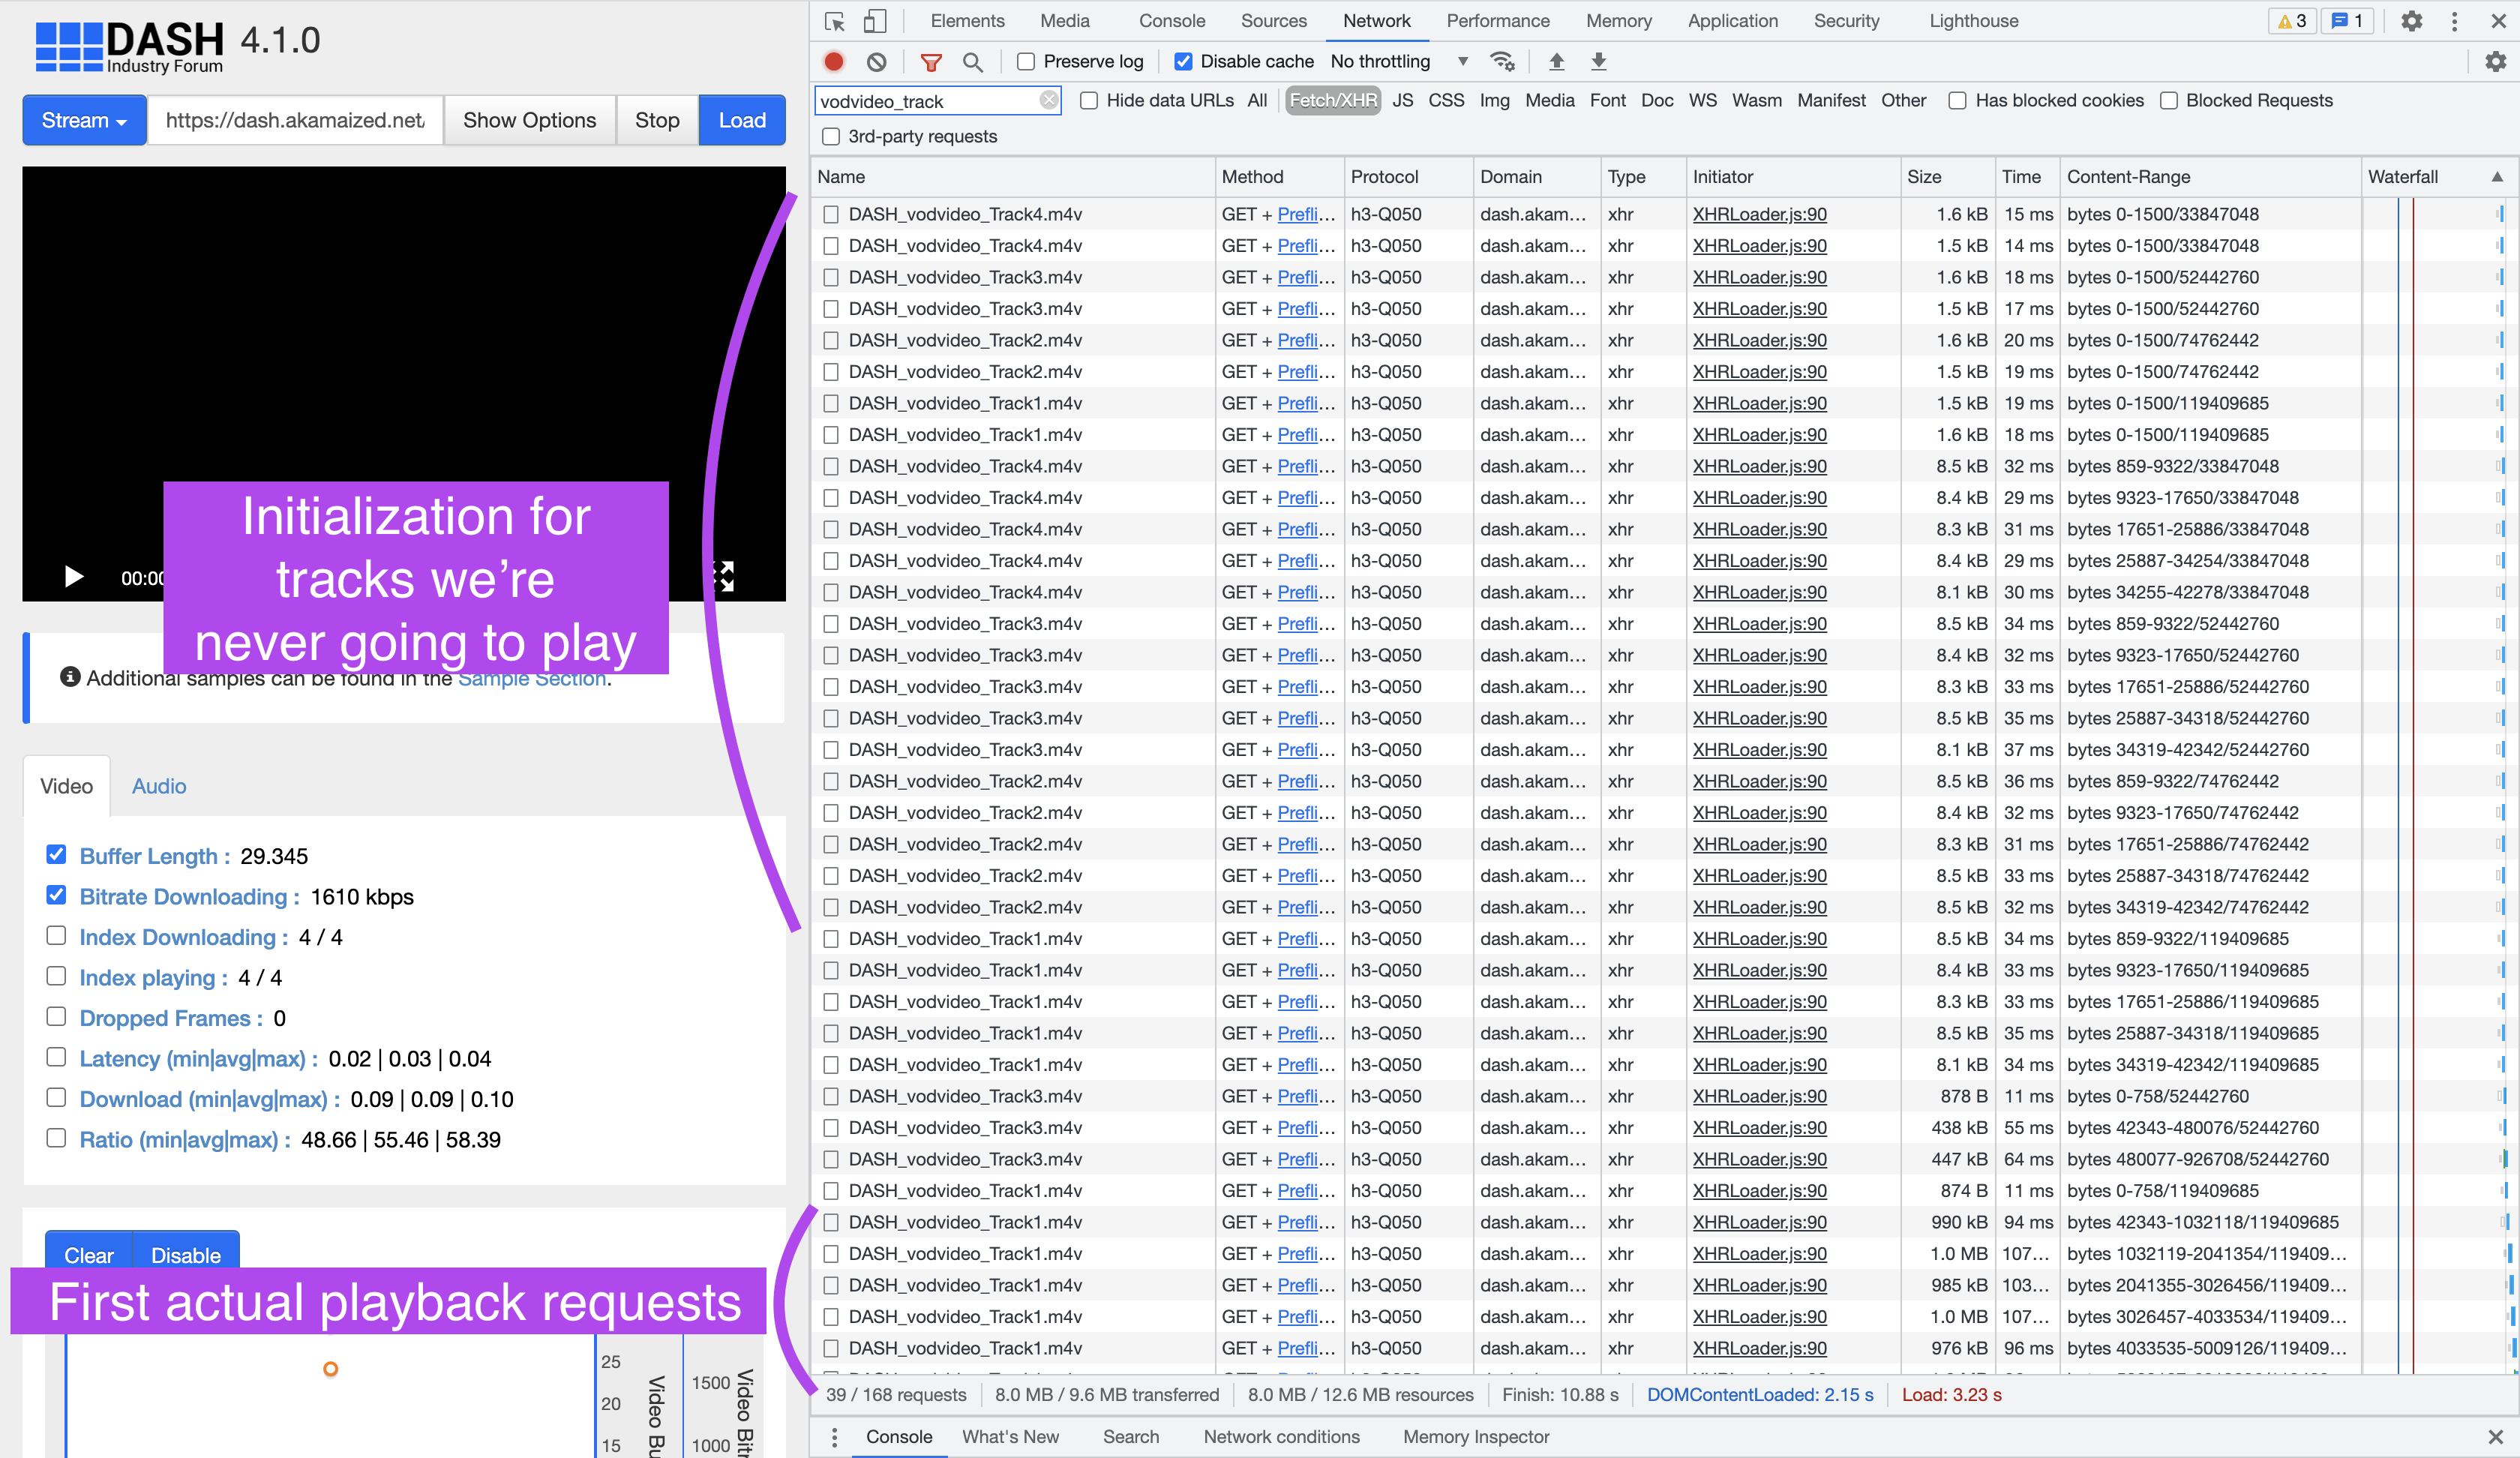Open the XHRLoader.js:90 initiator link

click(x=1759, y=214)
